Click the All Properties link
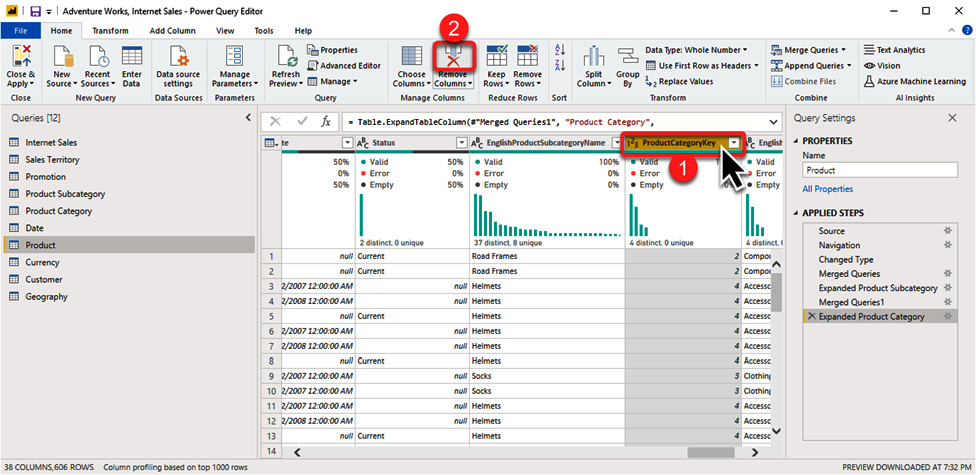The height and width of the screenshot is (475, 976). [828, 189]
